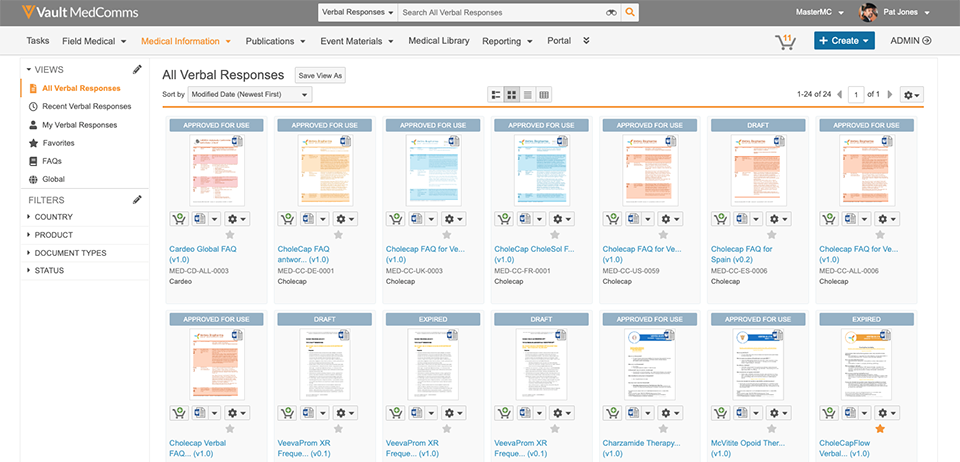
Task: Open the Cholecap FAQ for Spain link
Action: click(x=741, y=254)
